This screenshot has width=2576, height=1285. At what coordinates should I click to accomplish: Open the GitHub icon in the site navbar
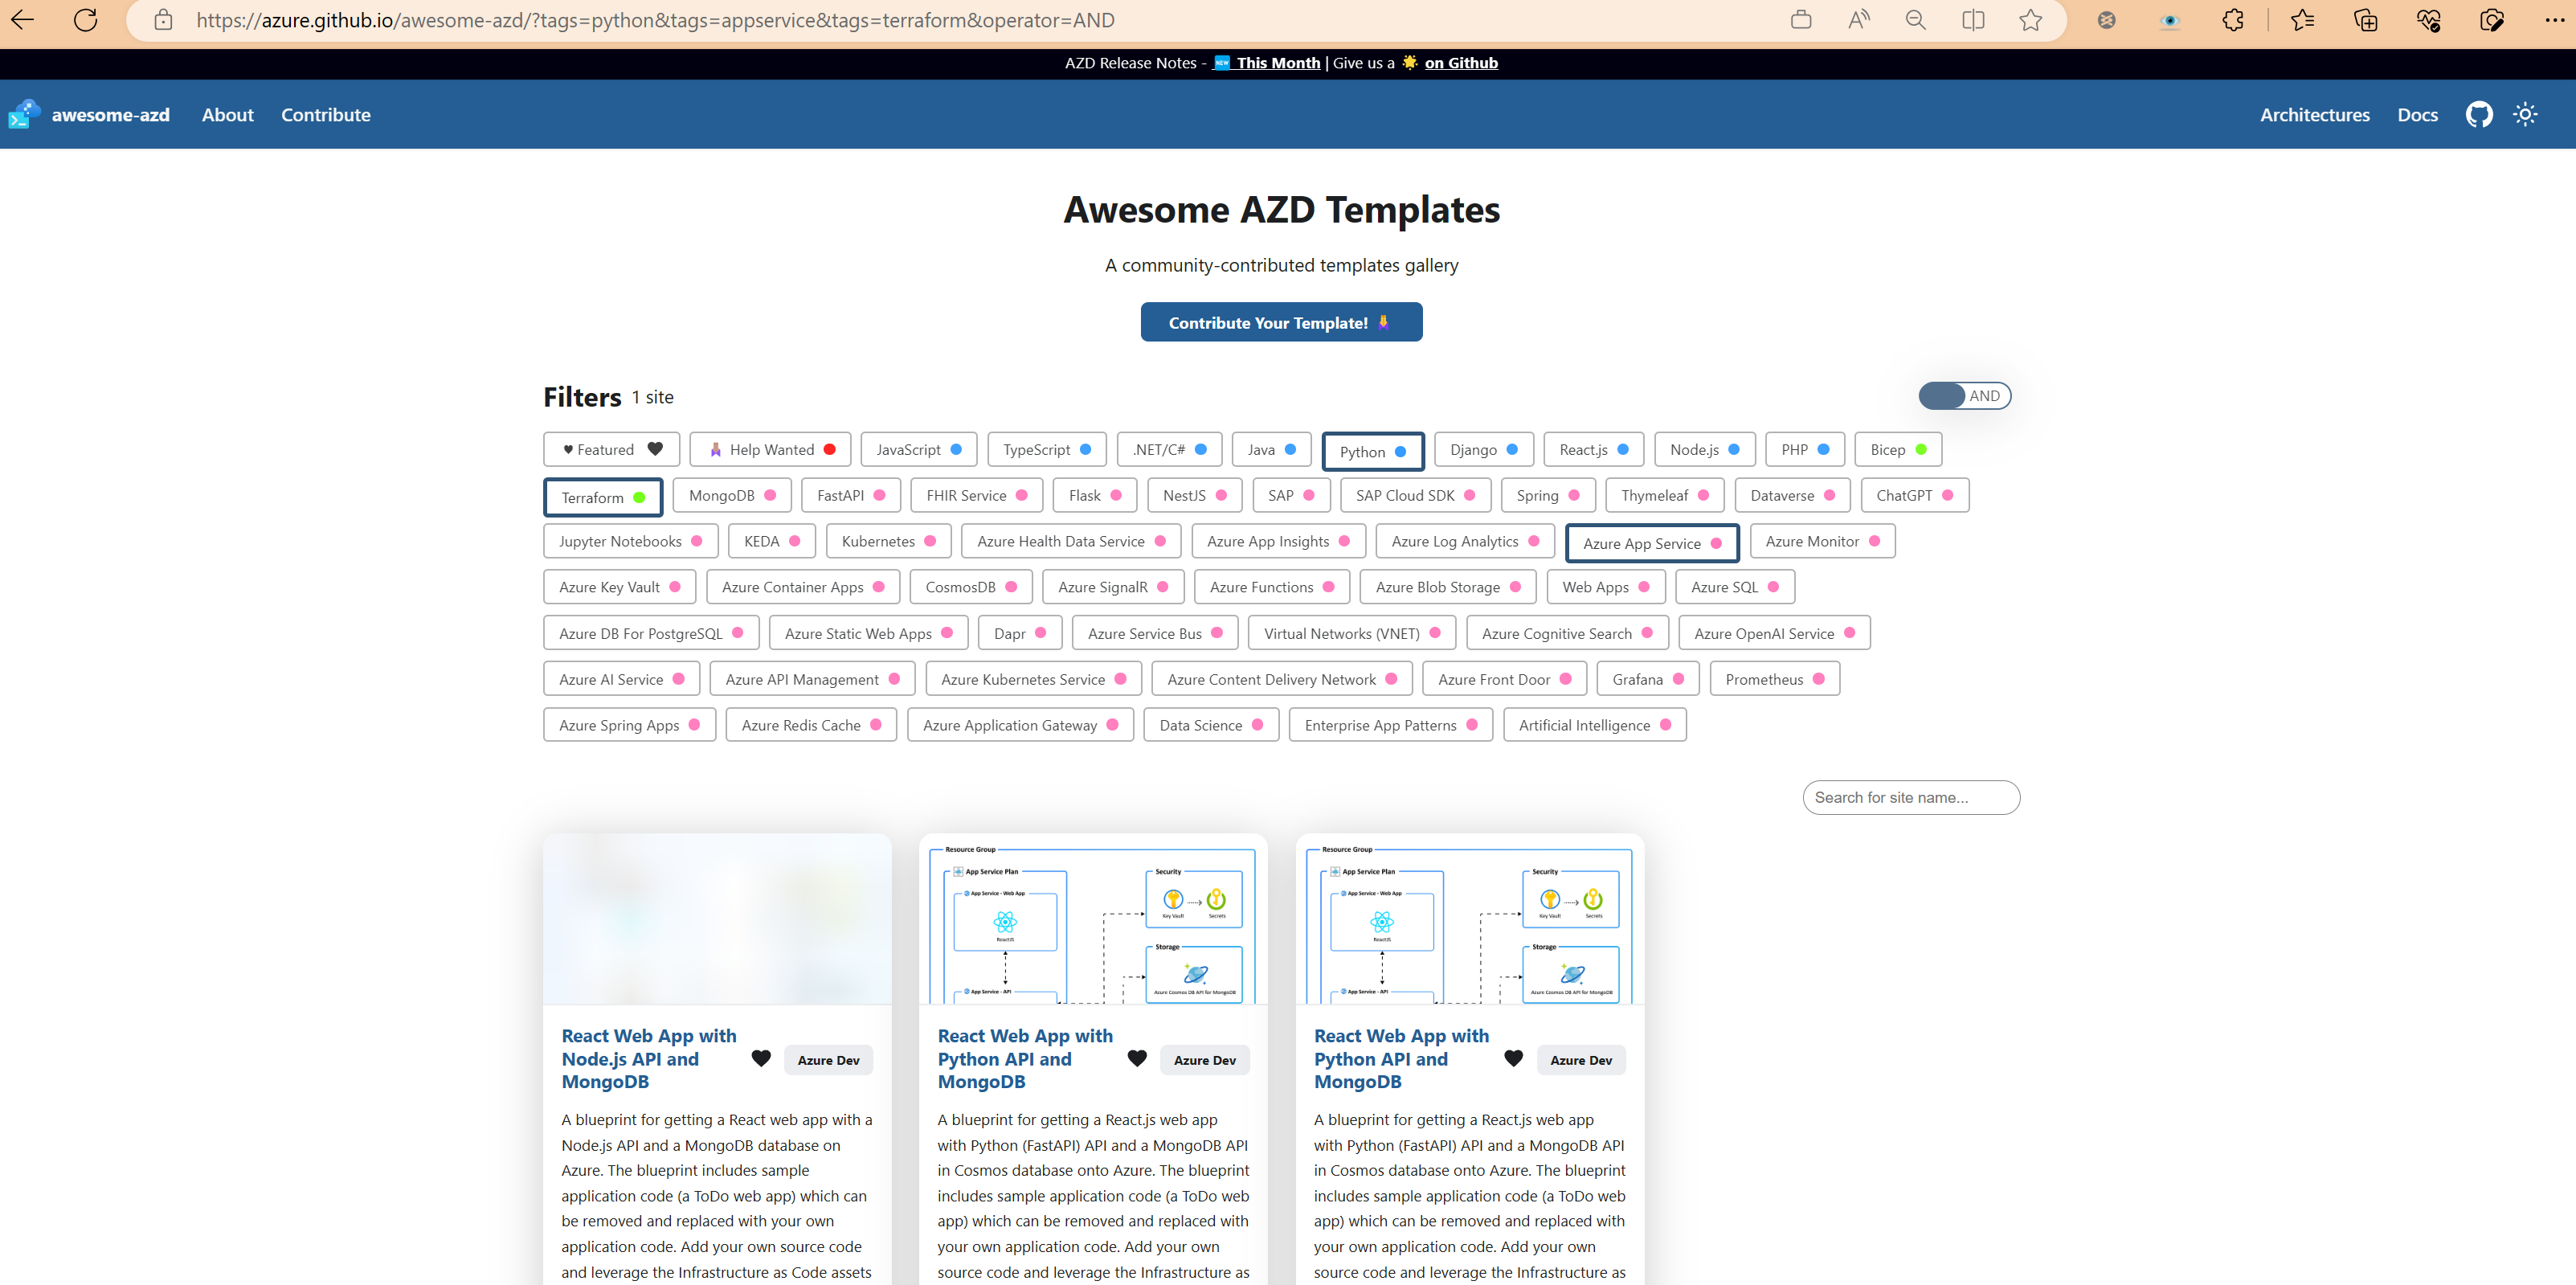pos(2479,114)
